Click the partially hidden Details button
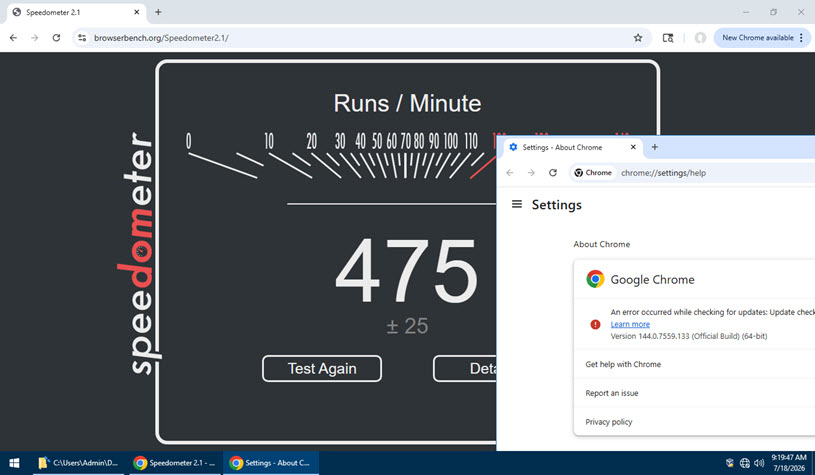 point(465,368)
